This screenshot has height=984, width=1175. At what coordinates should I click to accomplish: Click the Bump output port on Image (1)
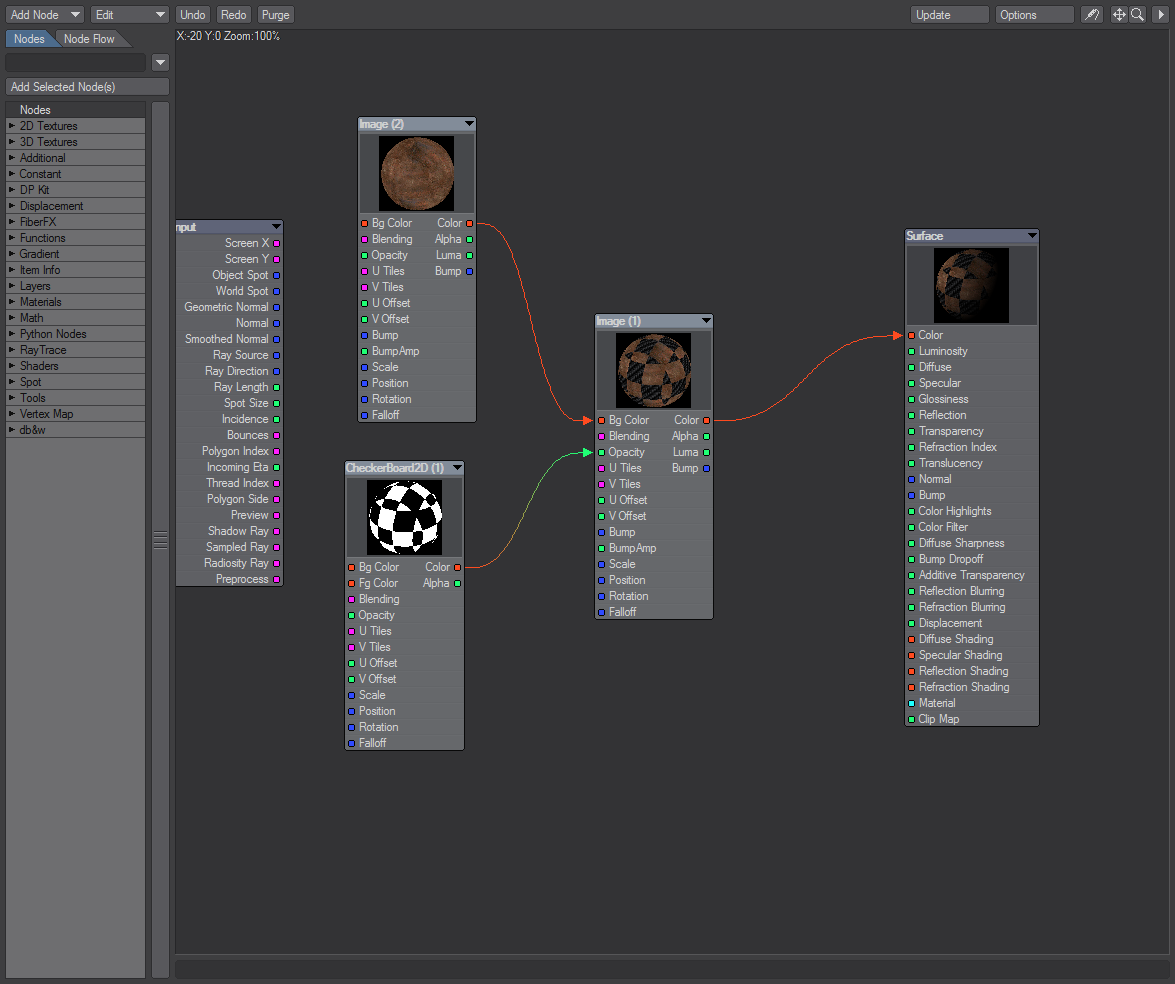click(x=706, y=468)
